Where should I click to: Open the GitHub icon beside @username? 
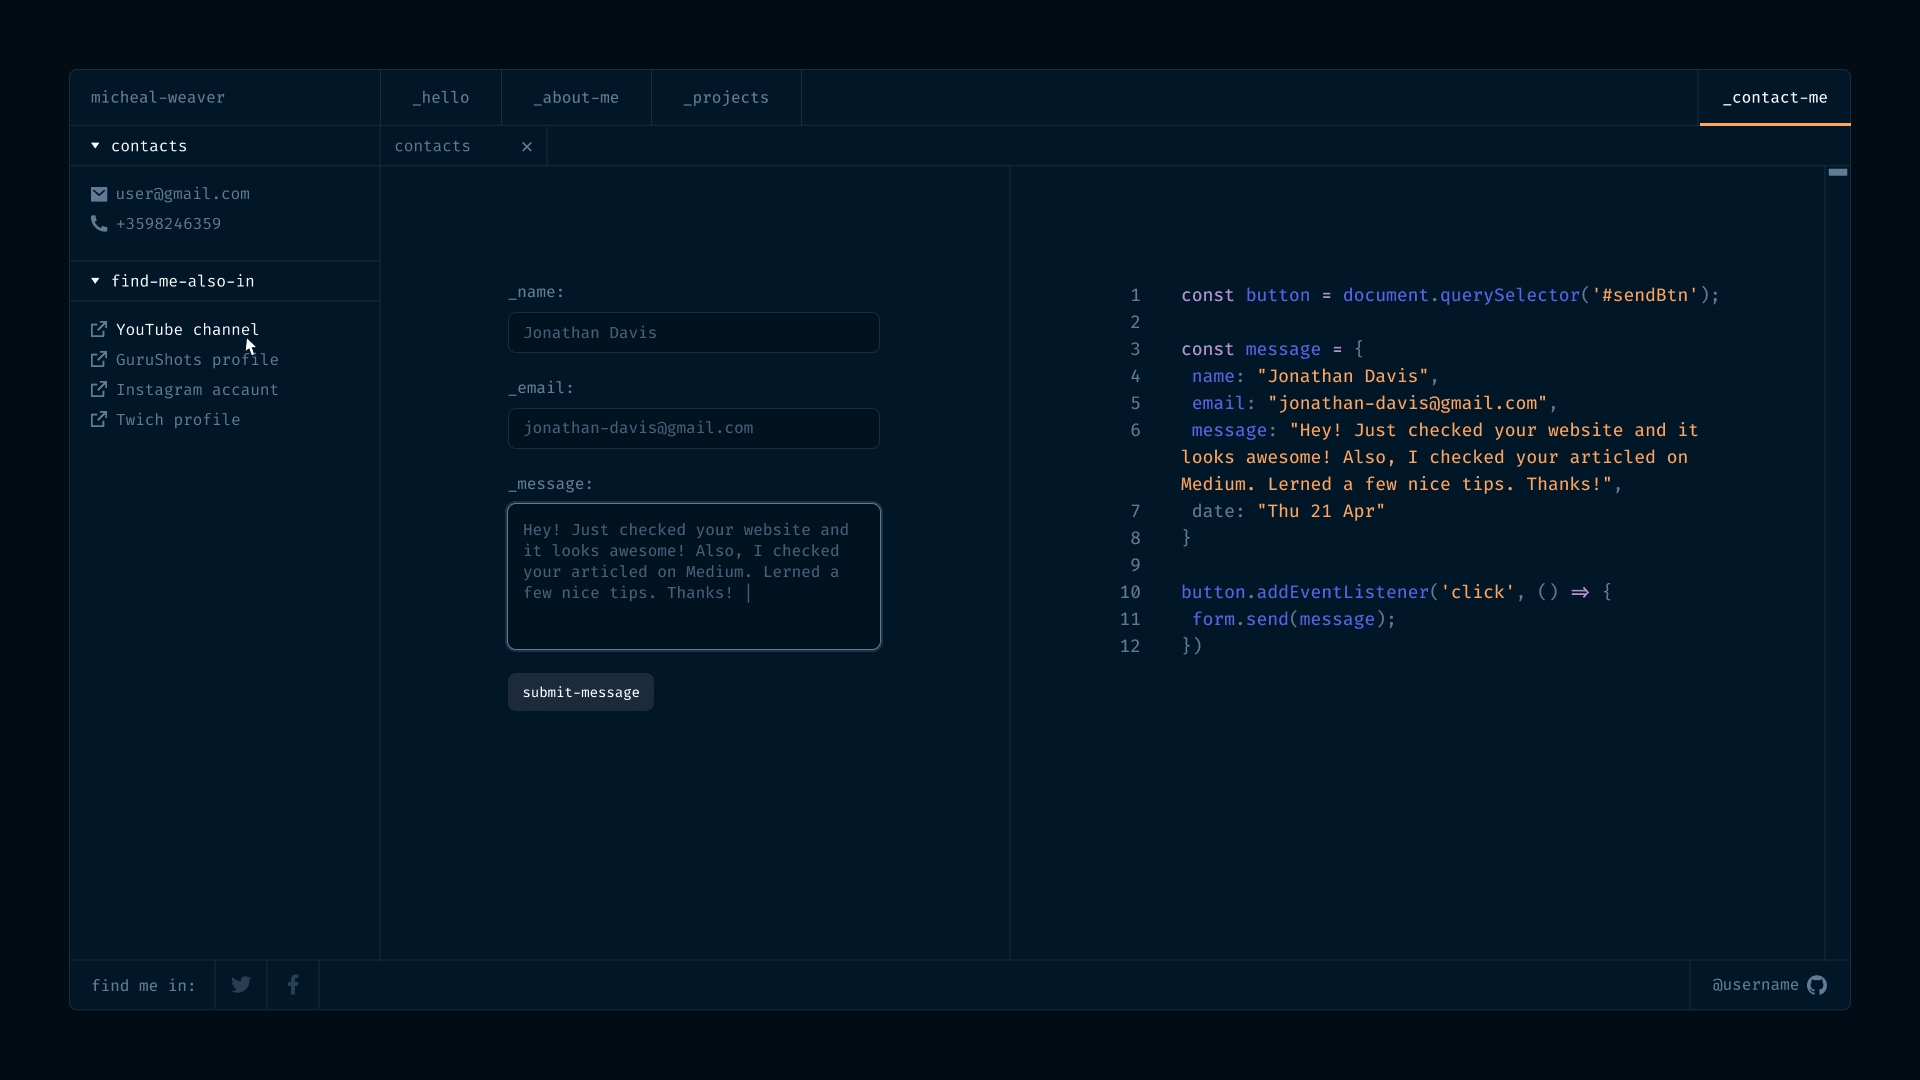tap(1817, 985)
